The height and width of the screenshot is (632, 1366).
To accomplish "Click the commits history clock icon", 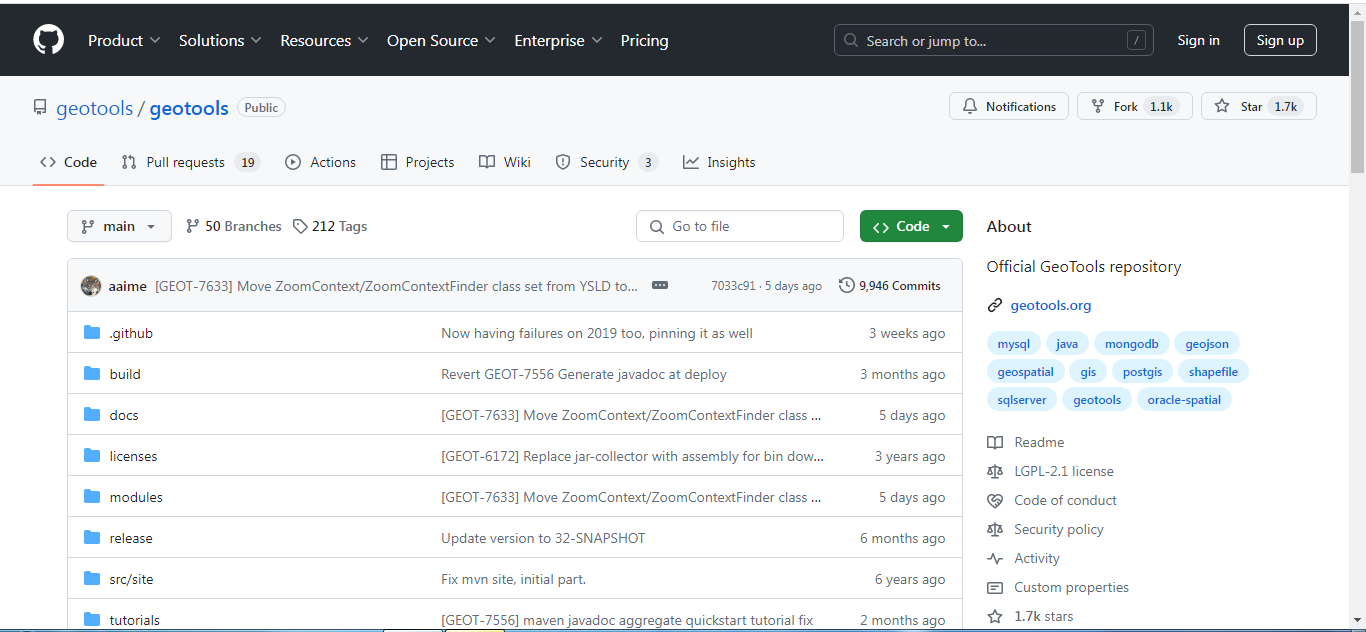I will [847, 286].
